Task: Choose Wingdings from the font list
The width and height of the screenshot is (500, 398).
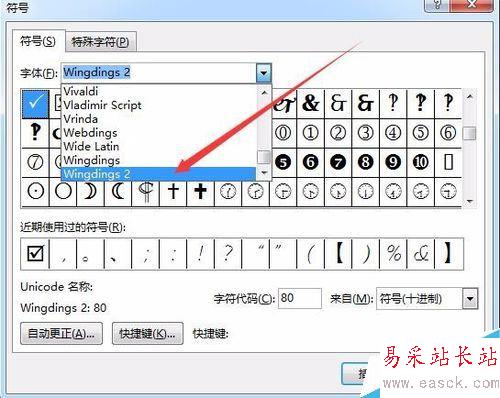Action: (159, 160)
